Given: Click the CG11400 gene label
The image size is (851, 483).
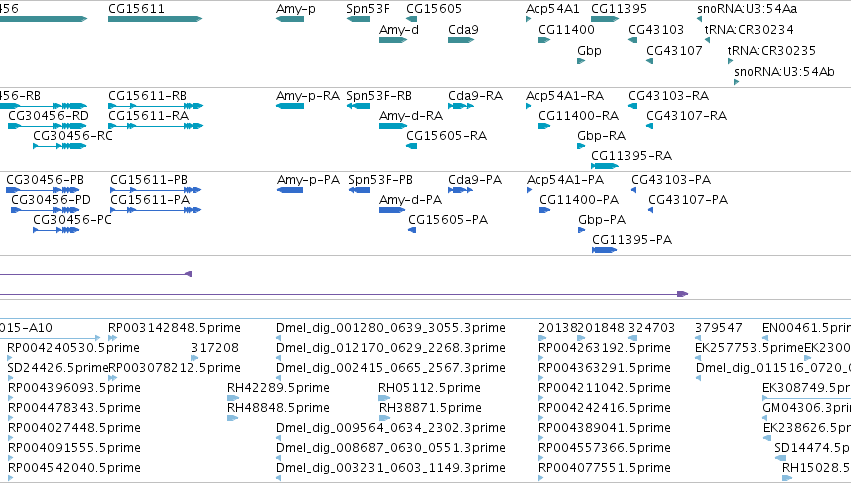Looking at the screenshot, I should tap(566, 29).
